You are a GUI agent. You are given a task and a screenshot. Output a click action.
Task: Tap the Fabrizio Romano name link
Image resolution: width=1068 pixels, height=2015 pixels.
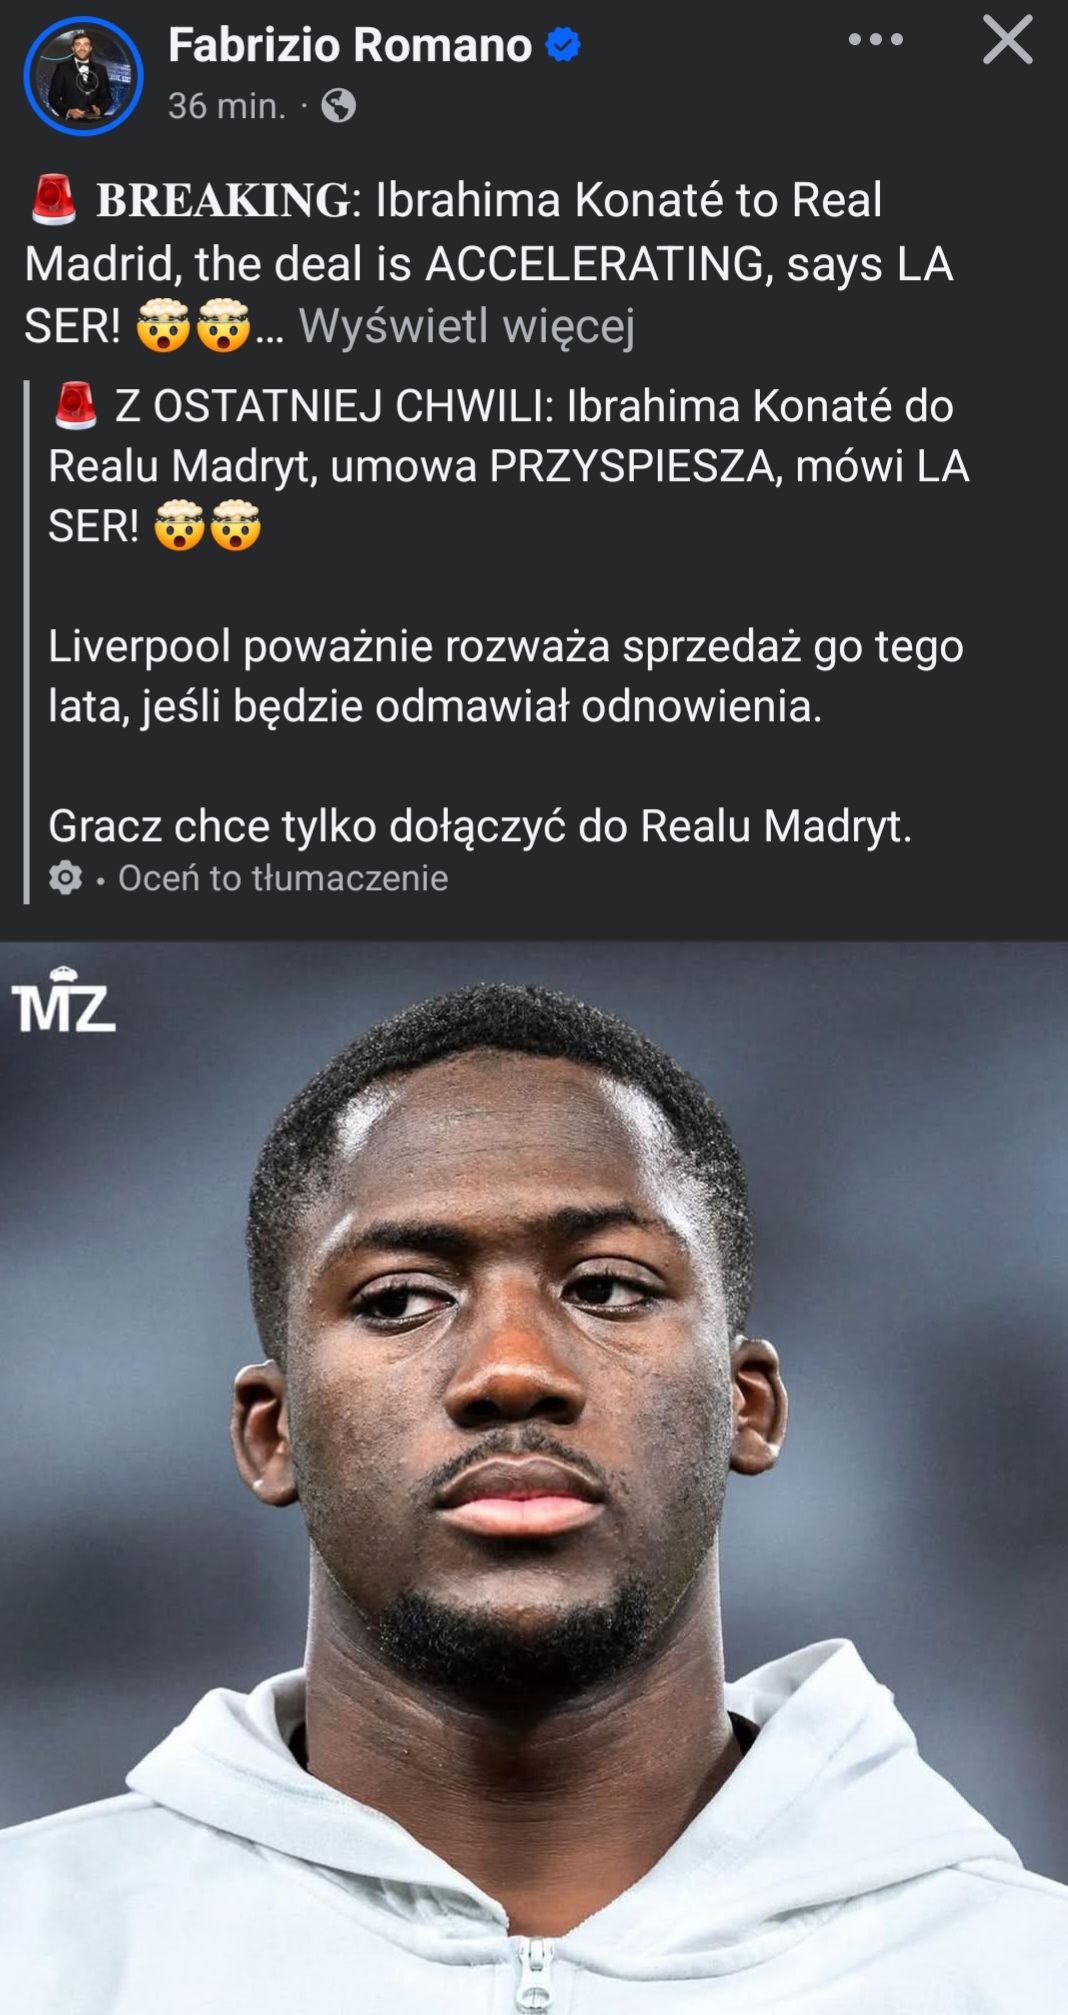350,45
